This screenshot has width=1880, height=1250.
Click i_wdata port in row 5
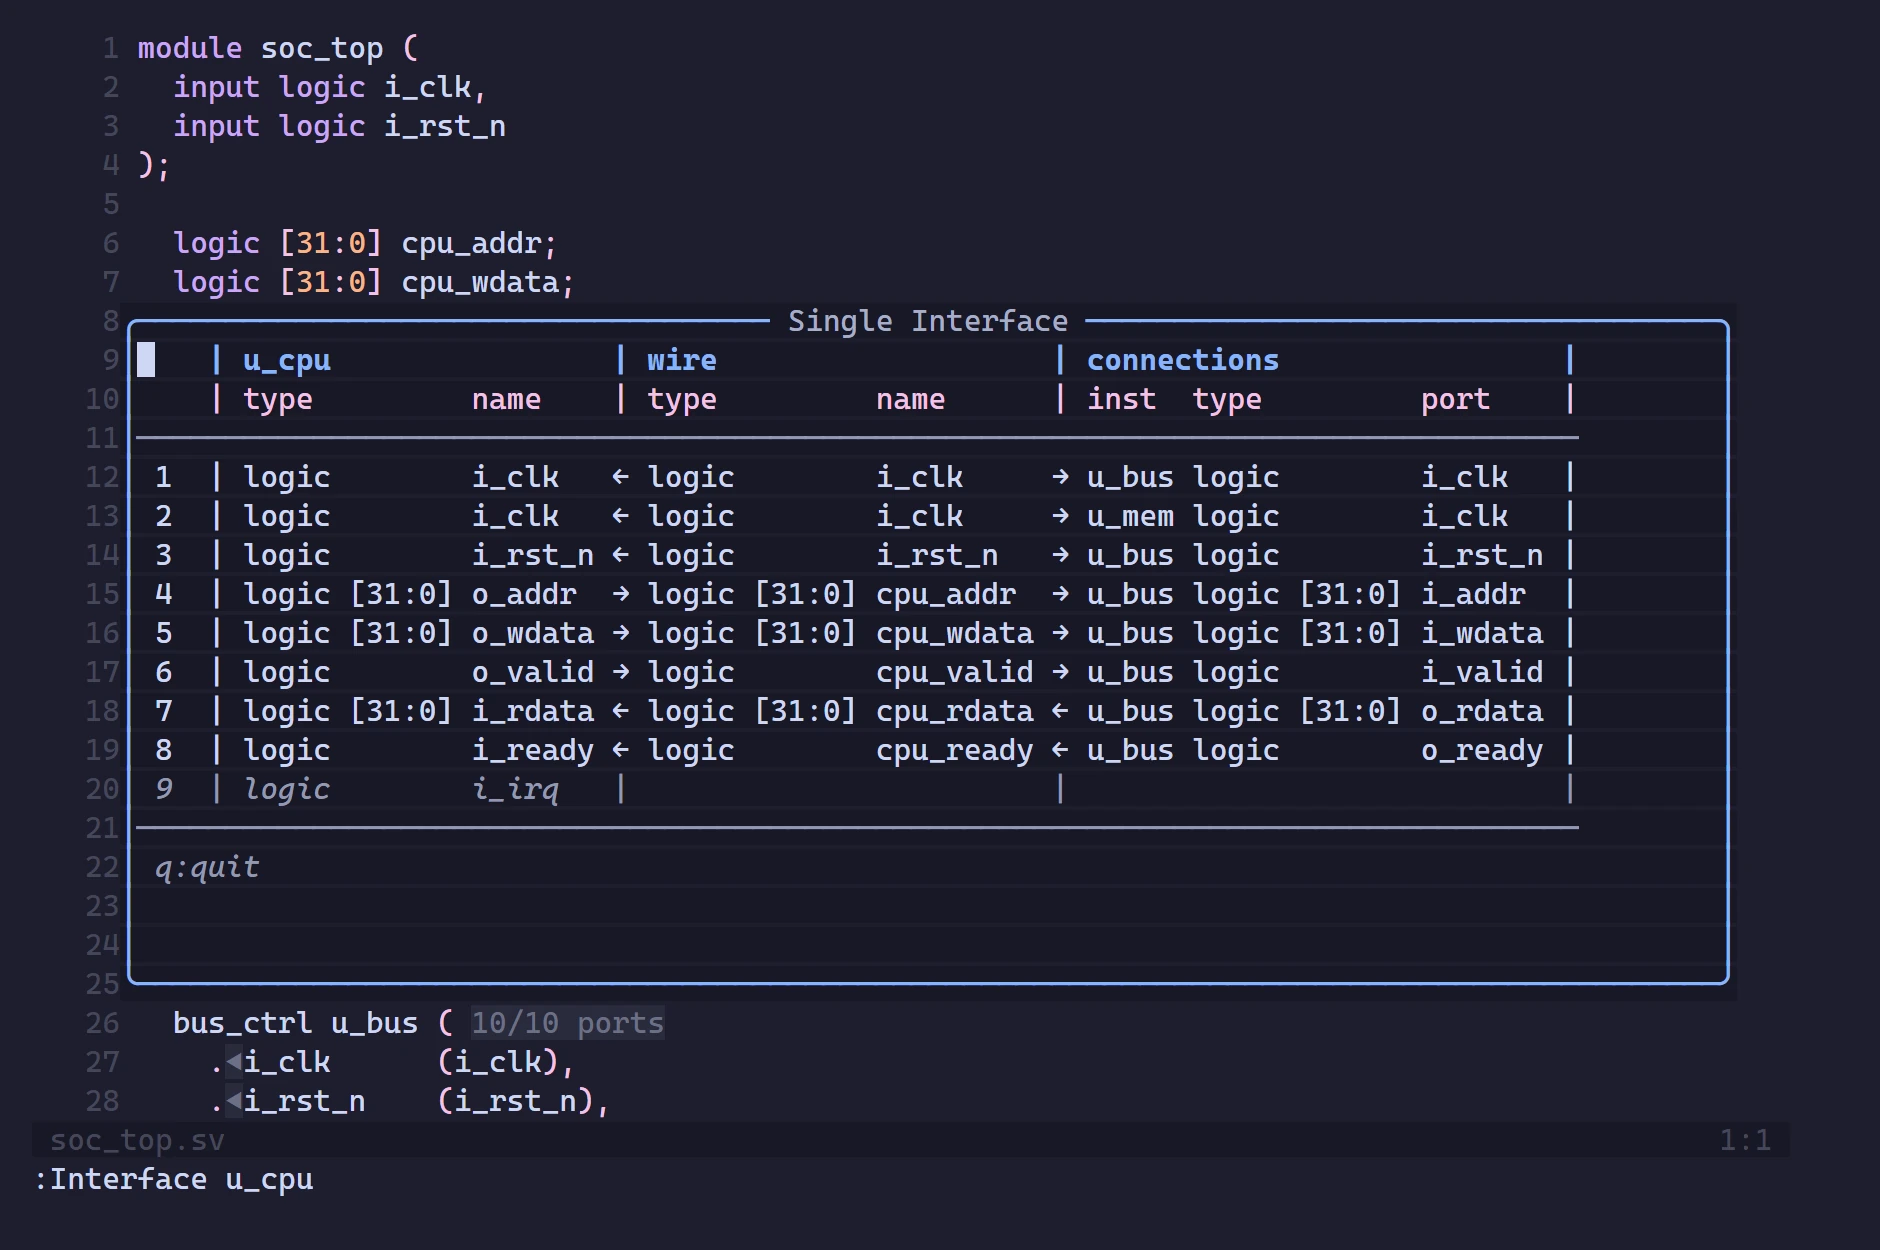(x=1482, y=633)
